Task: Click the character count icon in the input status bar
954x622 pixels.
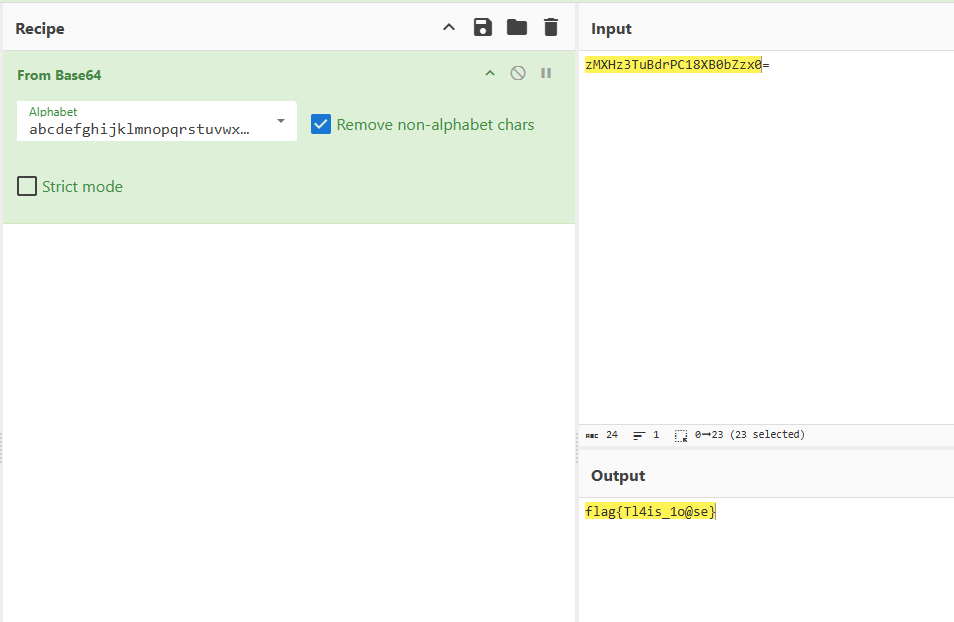Action: point(592,435)
